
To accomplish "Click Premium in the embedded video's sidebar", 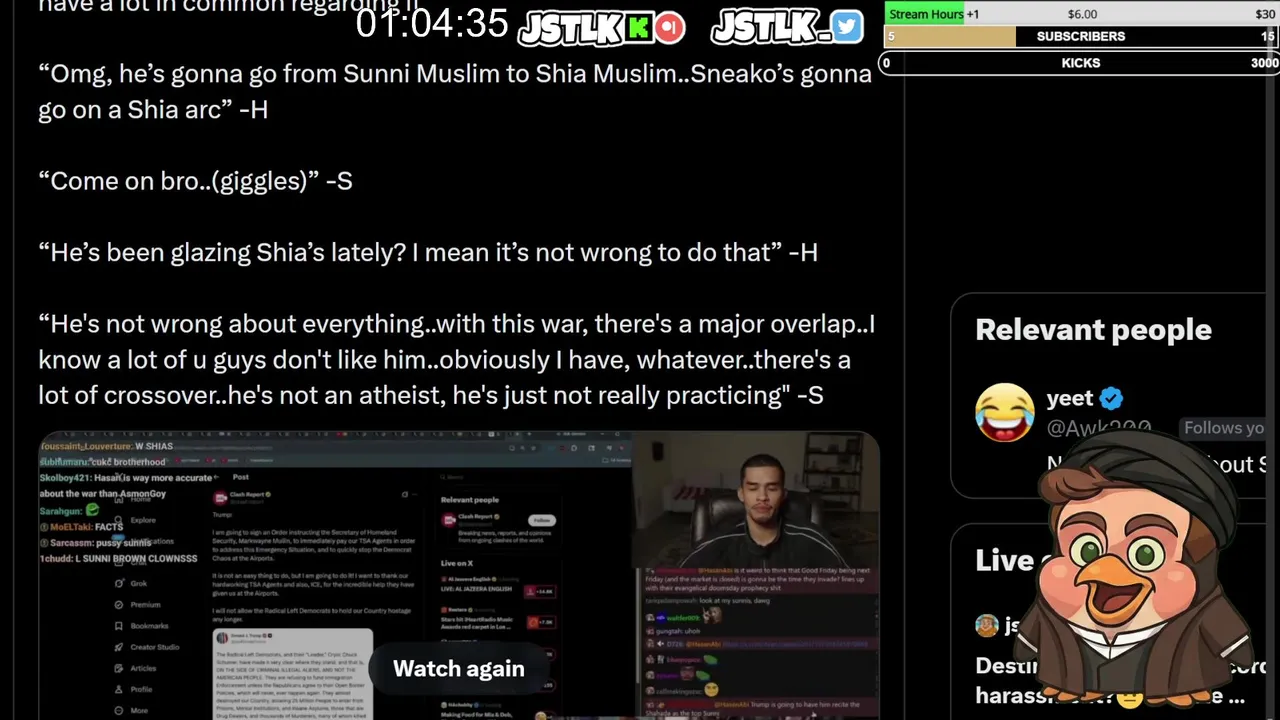I will [145, 604].
